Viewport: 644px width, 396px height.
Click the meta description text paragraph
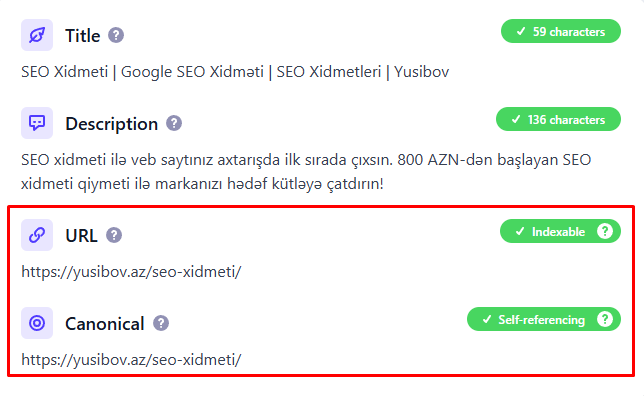click(x=306, y=172)
